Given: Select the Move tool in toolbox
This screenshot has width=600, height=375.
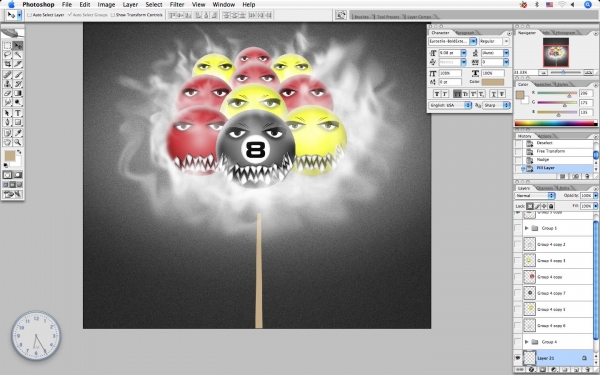Looking at the screenshot, I should pos(18,46).
